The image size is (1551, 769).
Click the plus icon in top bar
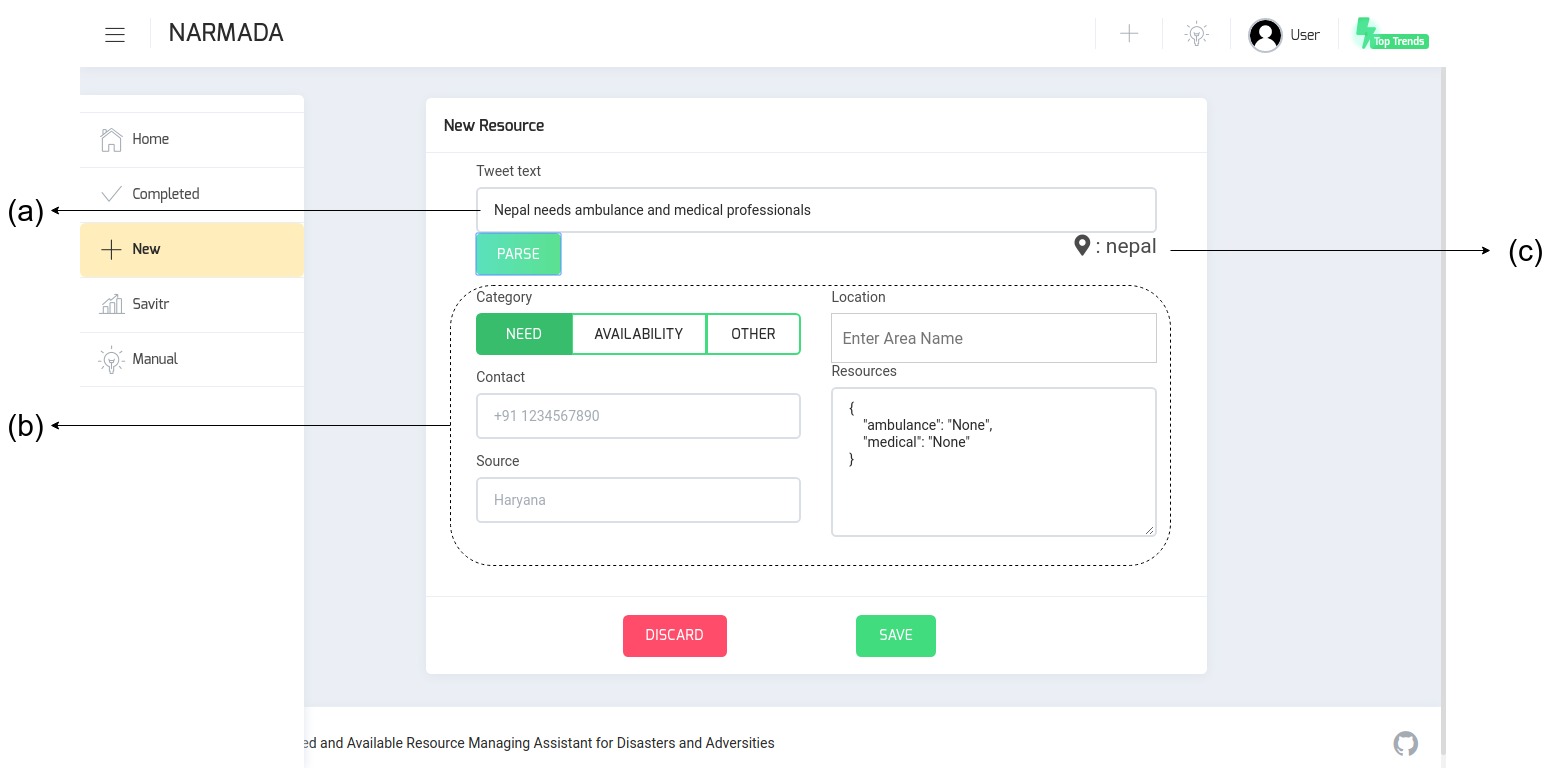[x=1129, y=34]
